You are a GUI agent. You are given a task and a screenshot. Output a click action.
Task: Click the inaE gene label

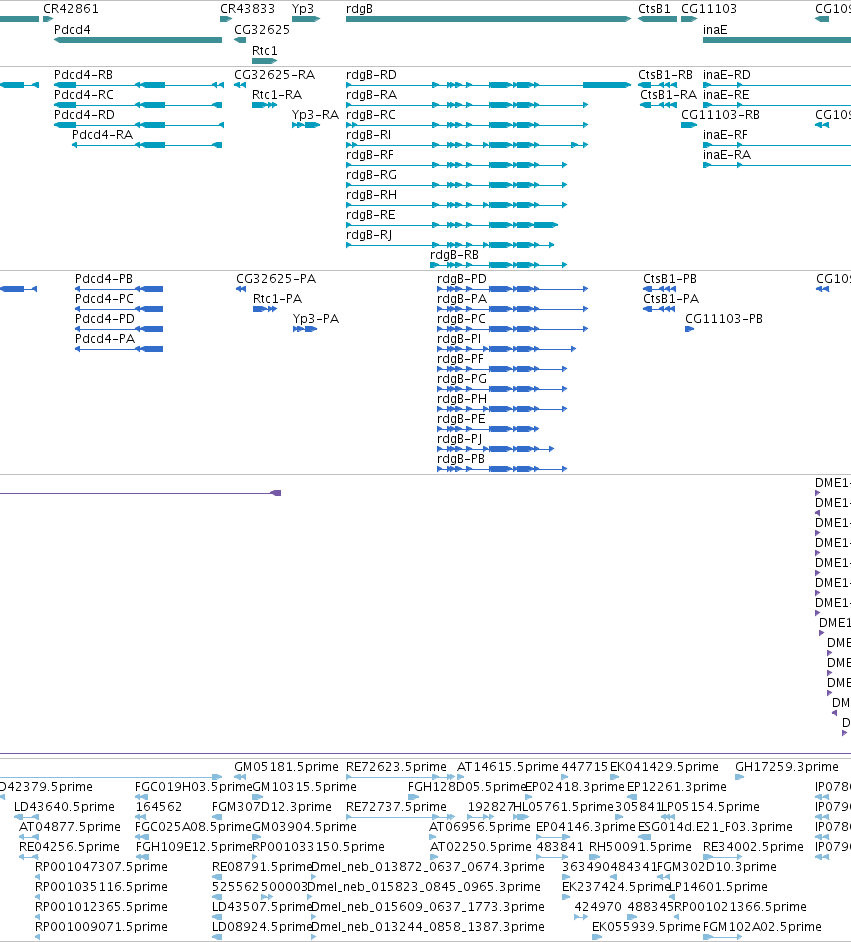pos(715,29)
